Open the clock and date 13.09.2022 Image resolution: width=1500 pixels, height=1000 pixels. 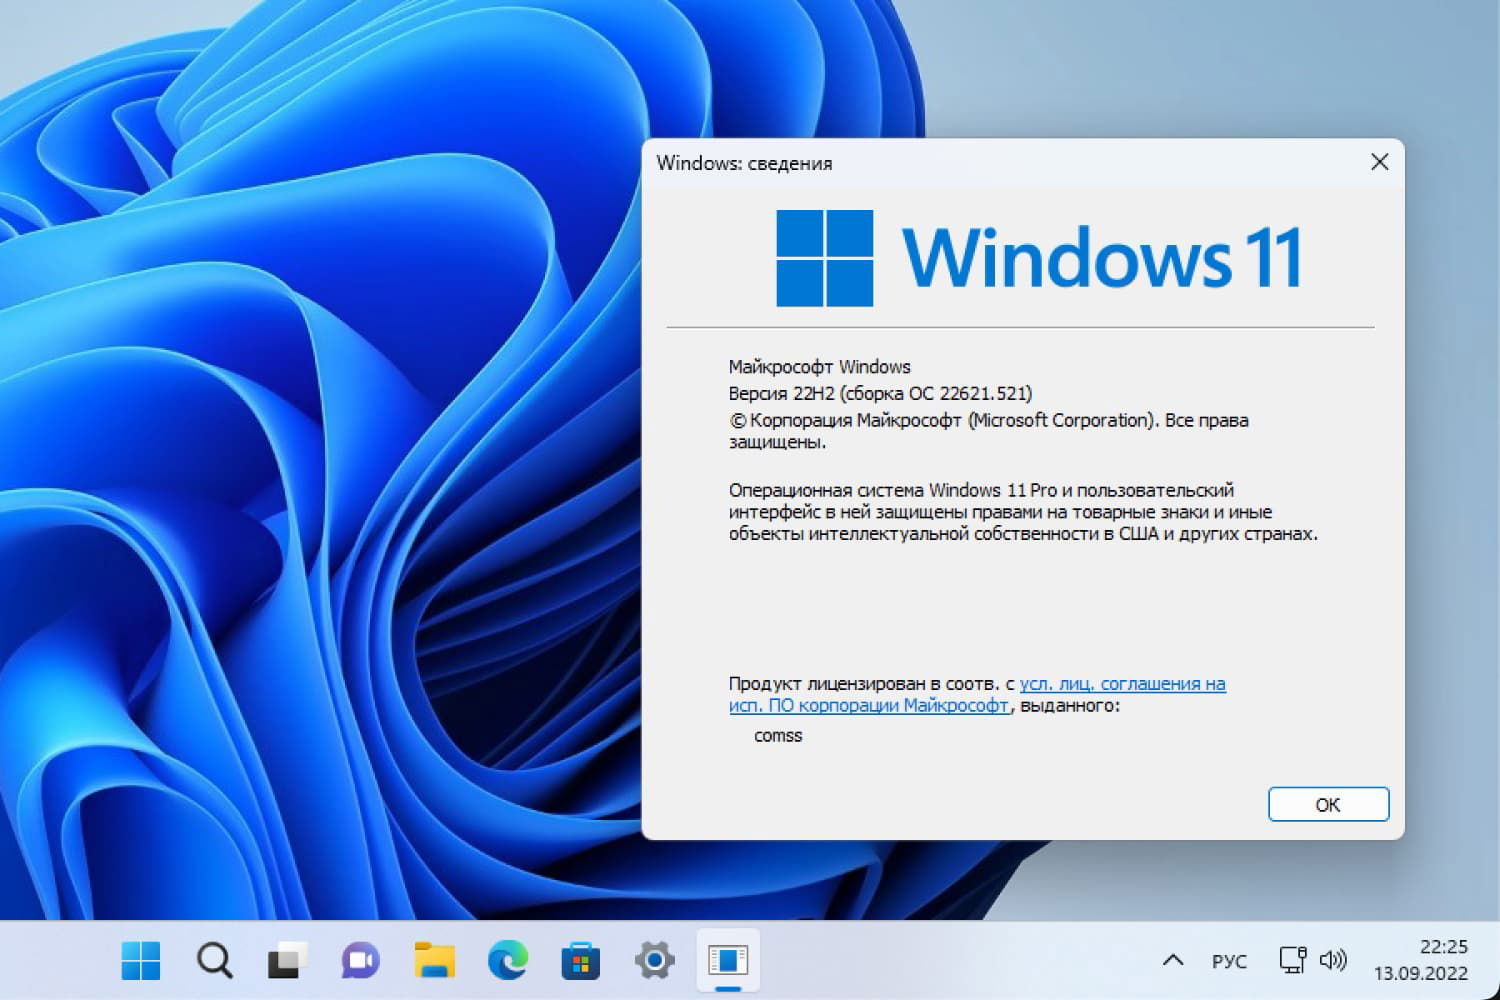pos(1421,960)
